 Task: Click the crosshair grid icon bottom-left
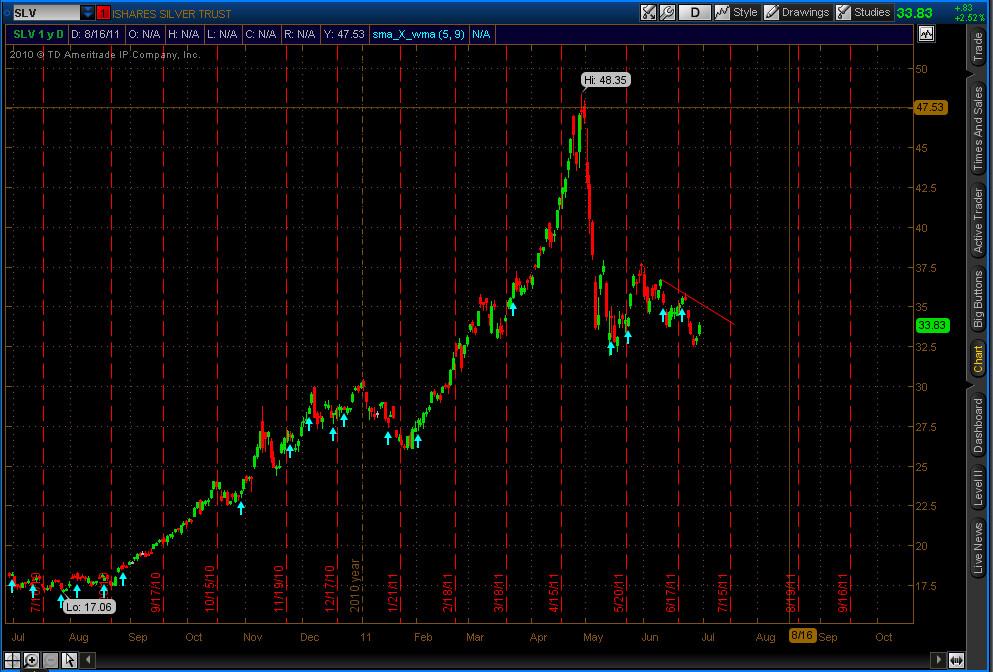pyautogui.click(x=12, y=660)
